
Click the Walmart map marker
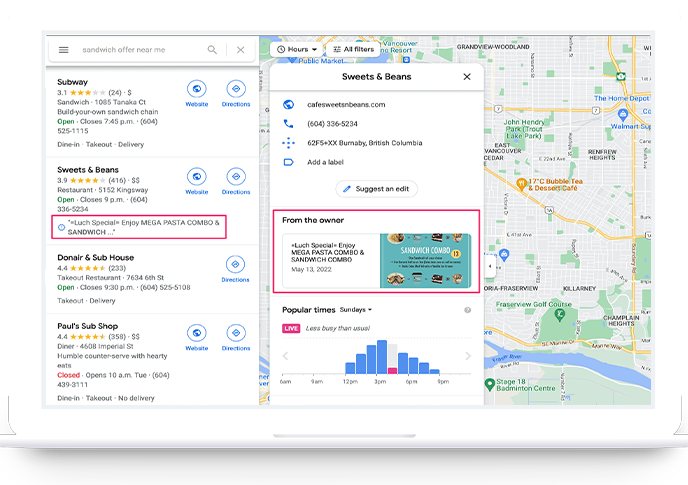click(x=623, y=115)
